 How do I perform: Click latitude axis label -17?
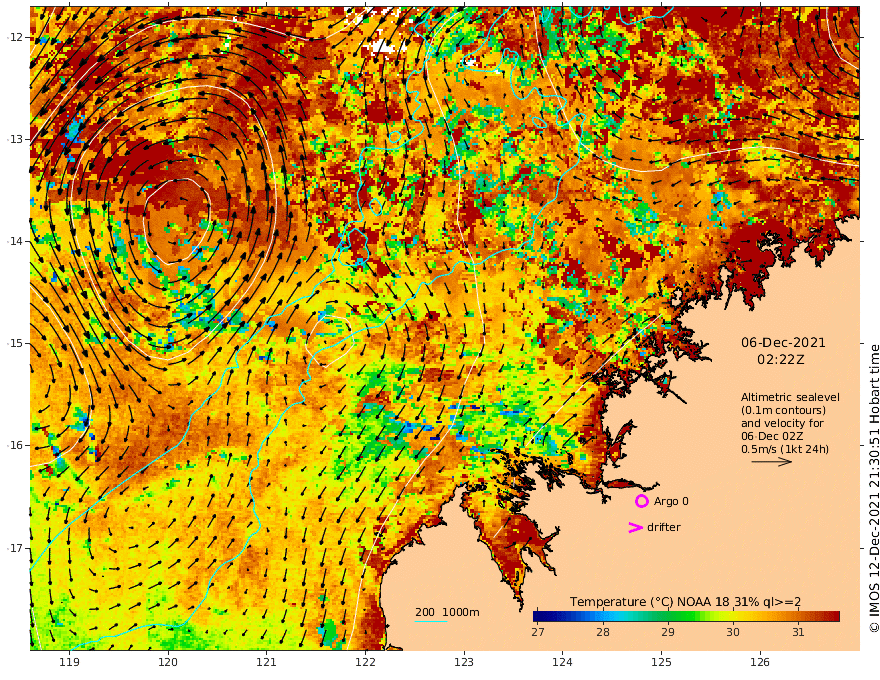[x=16, y=548]
